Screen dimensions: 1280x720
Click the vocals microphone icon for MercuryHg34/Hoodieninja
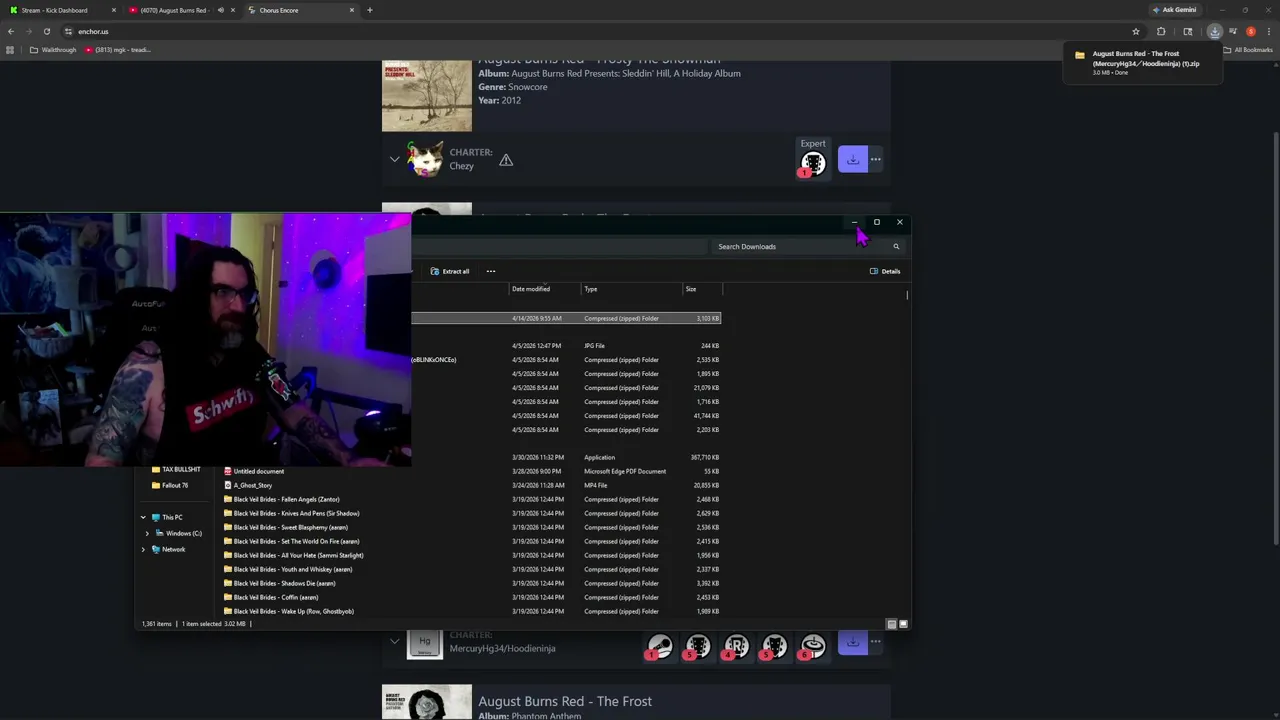tap(660, 647)
